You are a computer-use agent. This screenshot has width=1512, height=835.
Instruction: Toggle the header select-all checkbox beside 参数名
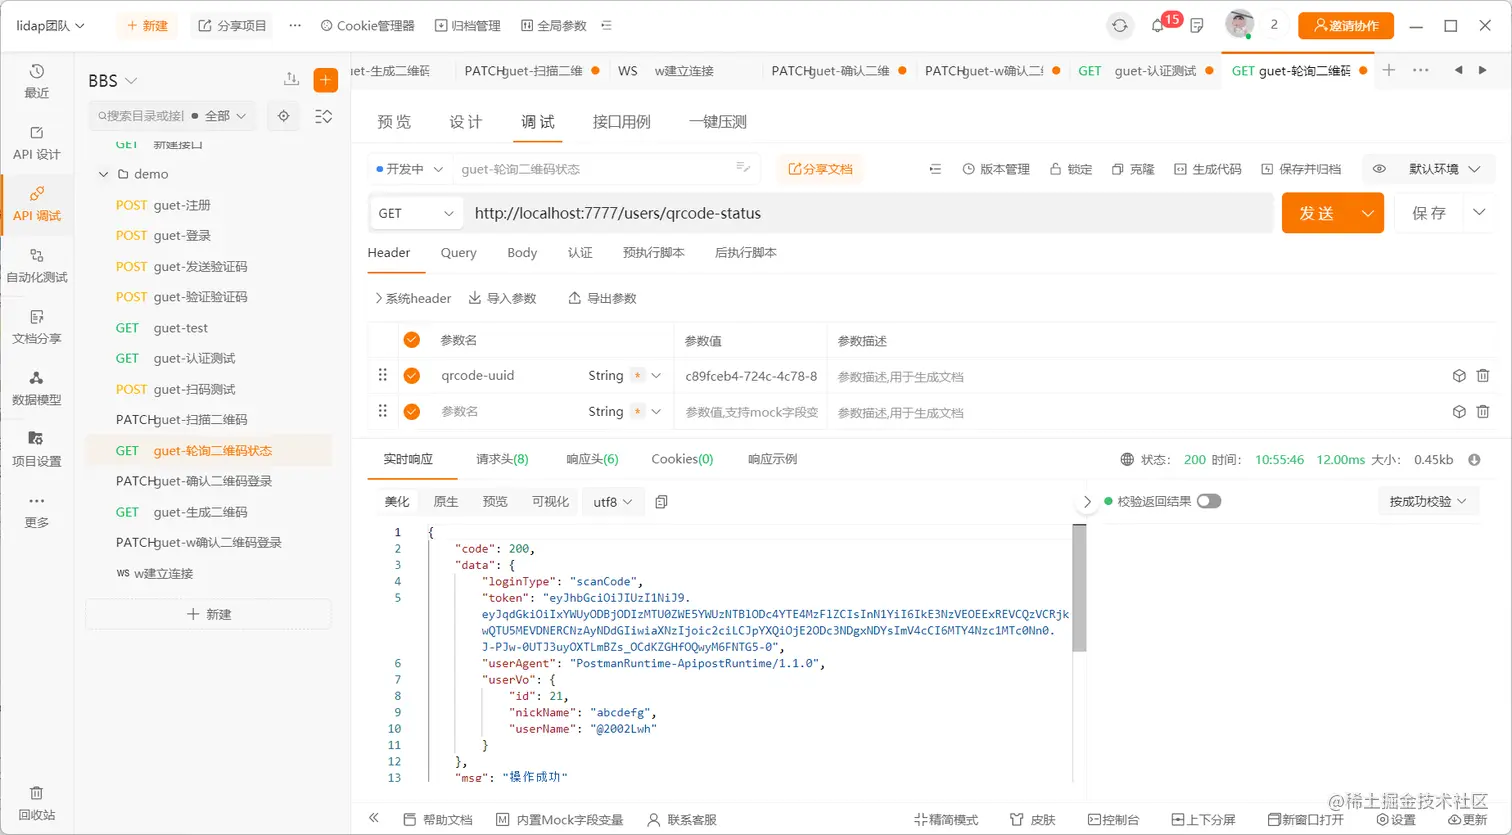tap(411, 340)
